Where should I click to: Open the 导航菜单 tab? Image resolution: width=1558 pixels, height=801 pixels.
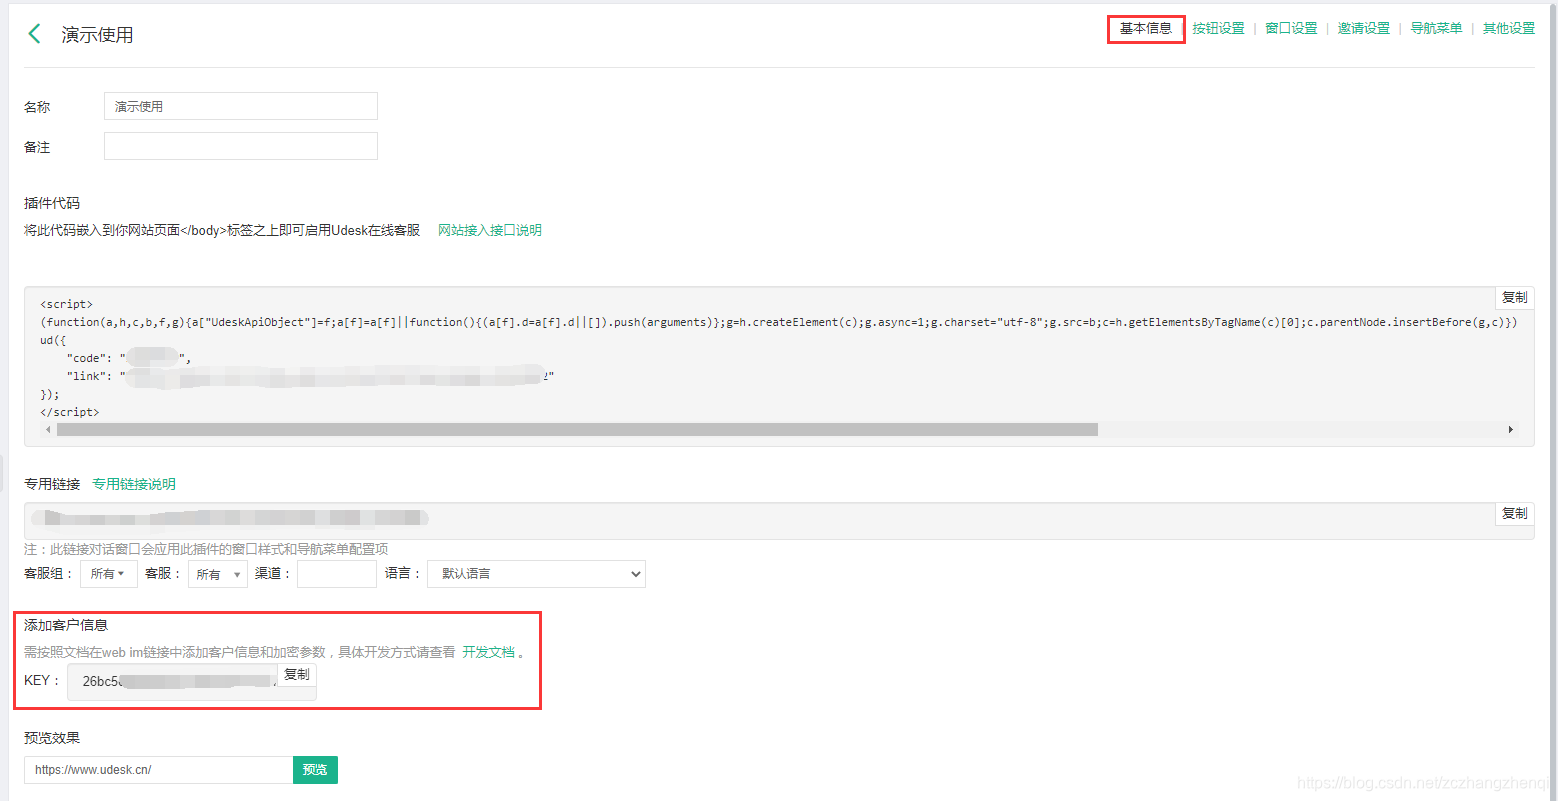pos(1436,29)
